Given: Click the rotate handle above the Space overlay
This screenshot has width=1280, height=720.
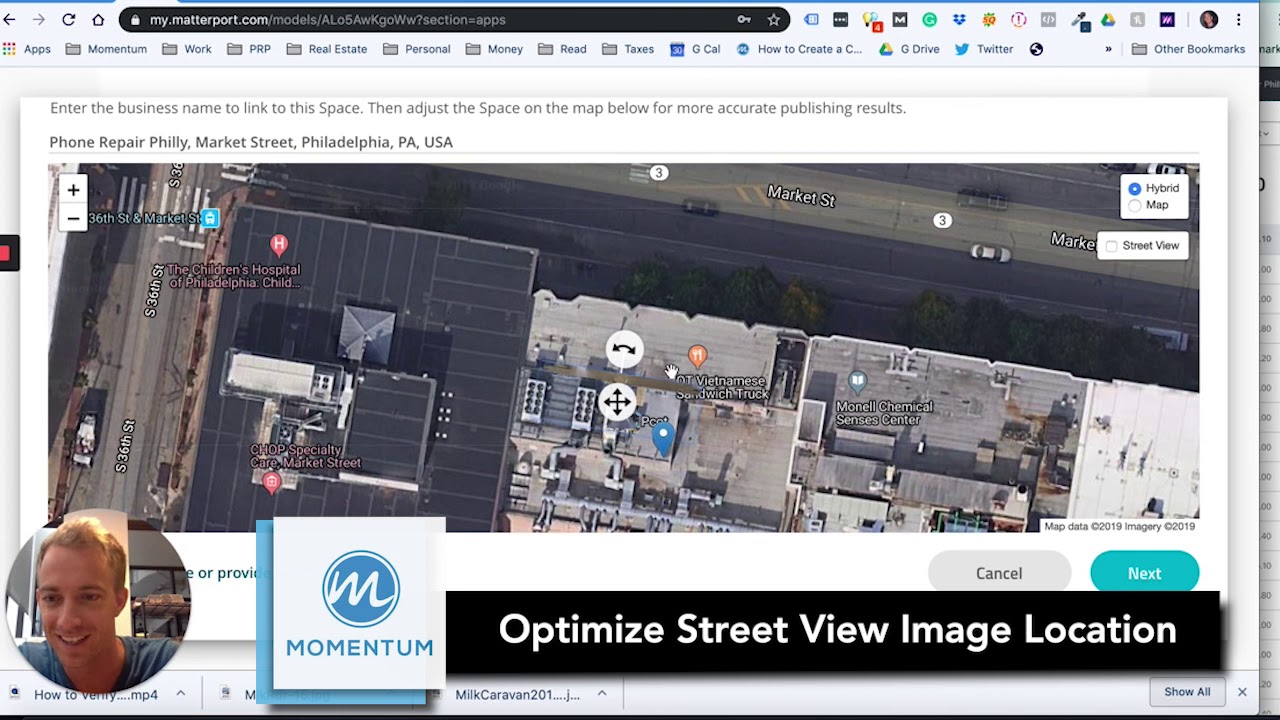Looking at the screenshot, I should click(624, 349).
